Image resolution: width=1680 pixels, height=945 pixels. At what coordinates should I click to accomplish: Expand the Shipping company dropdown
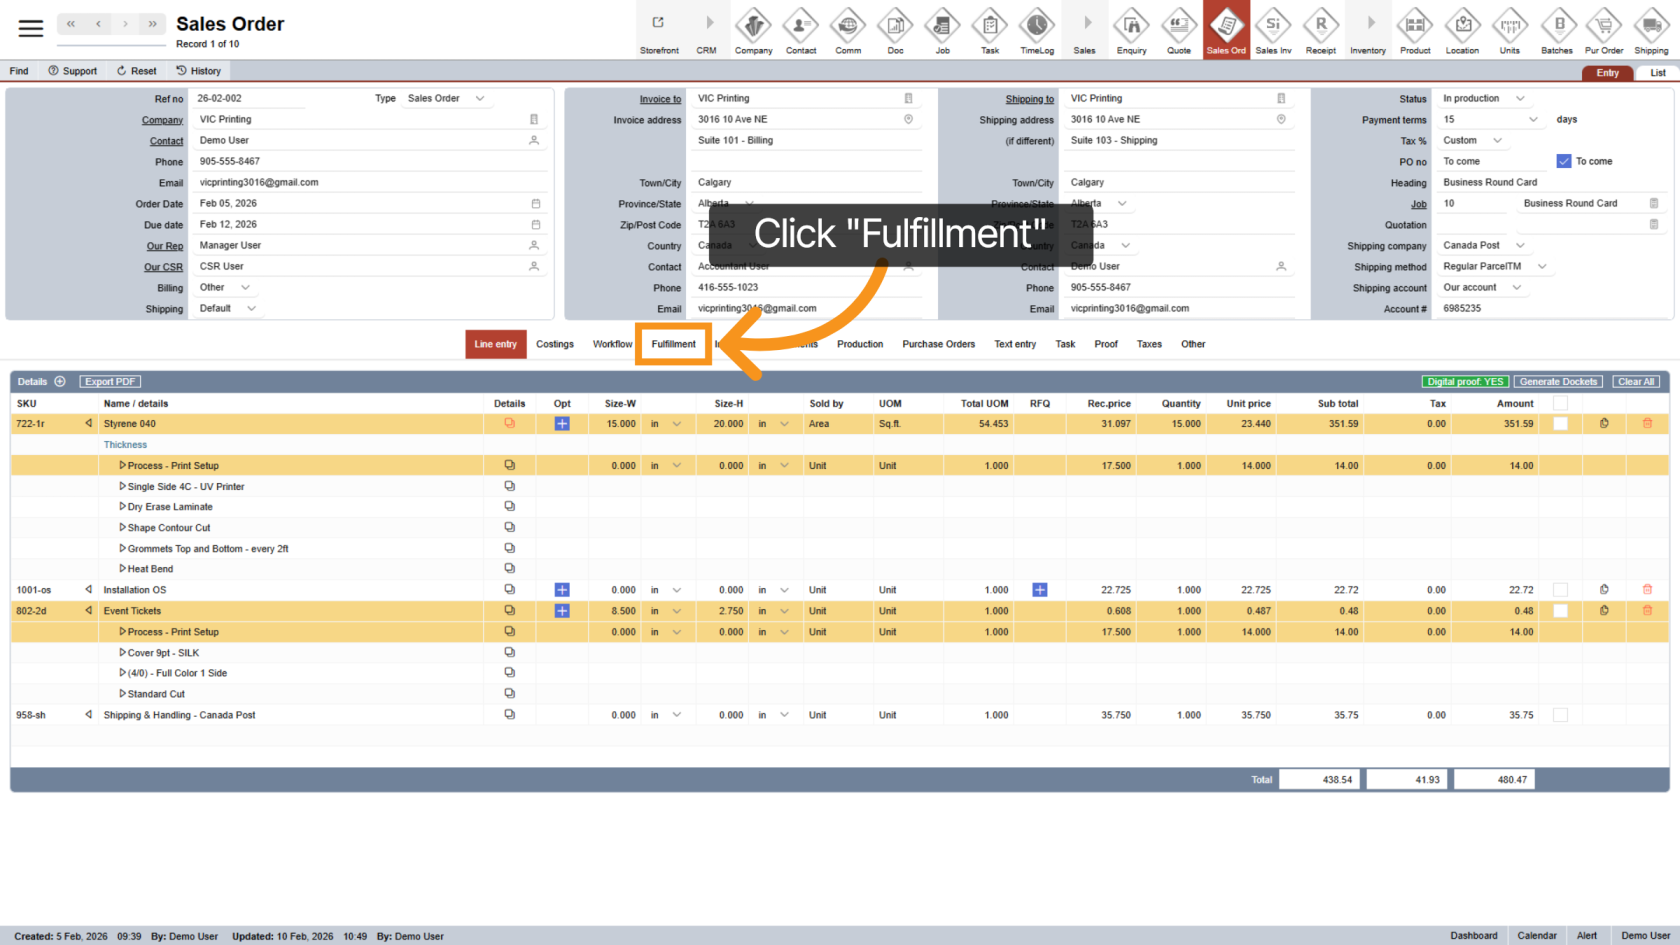coord(1520,245)
